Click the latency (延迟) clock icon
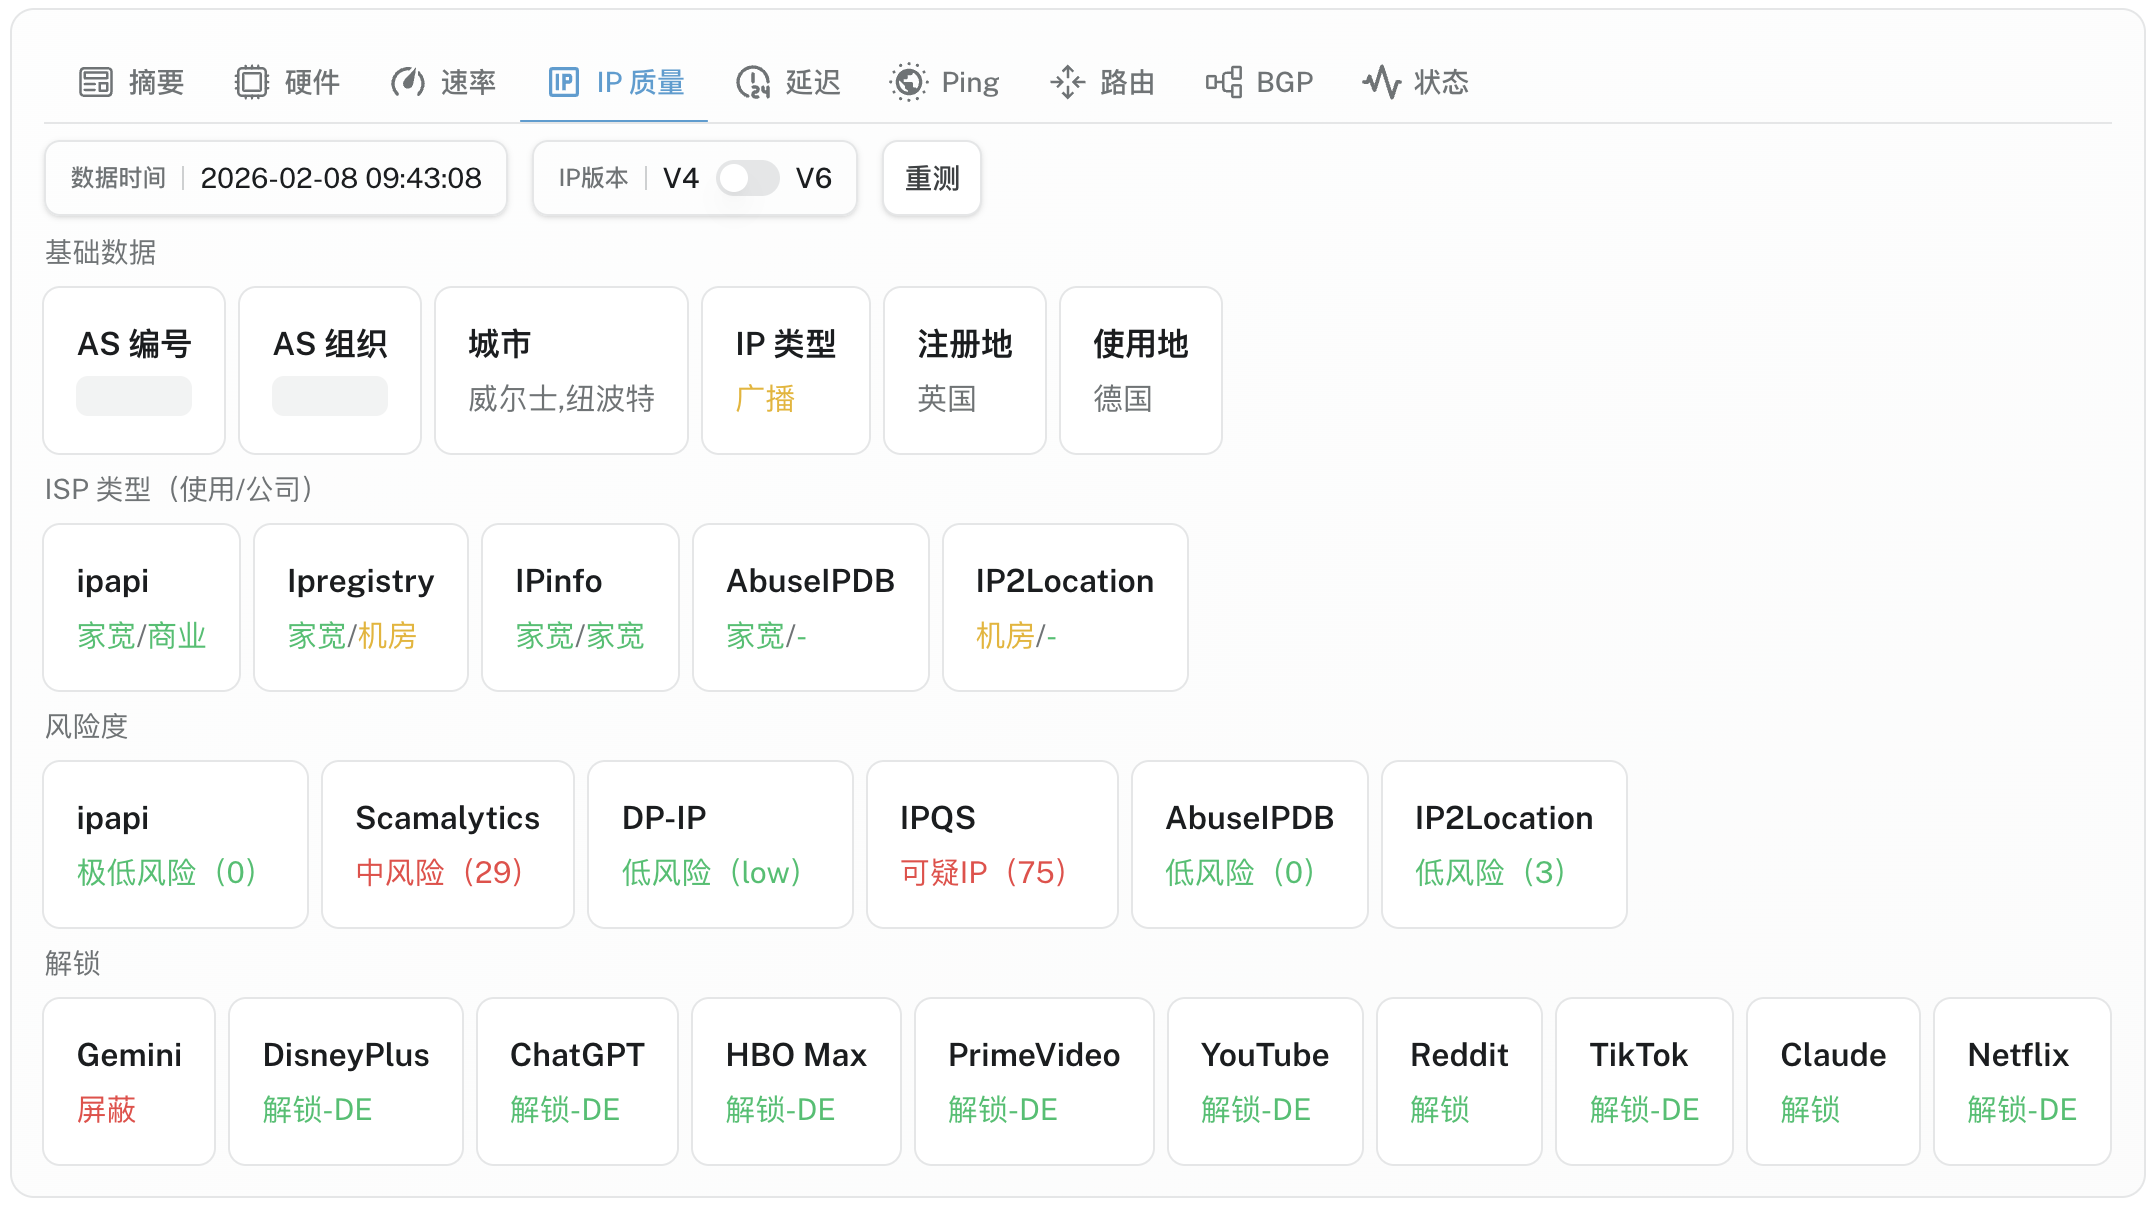The image size is (2156, 1212). point(753,82)
